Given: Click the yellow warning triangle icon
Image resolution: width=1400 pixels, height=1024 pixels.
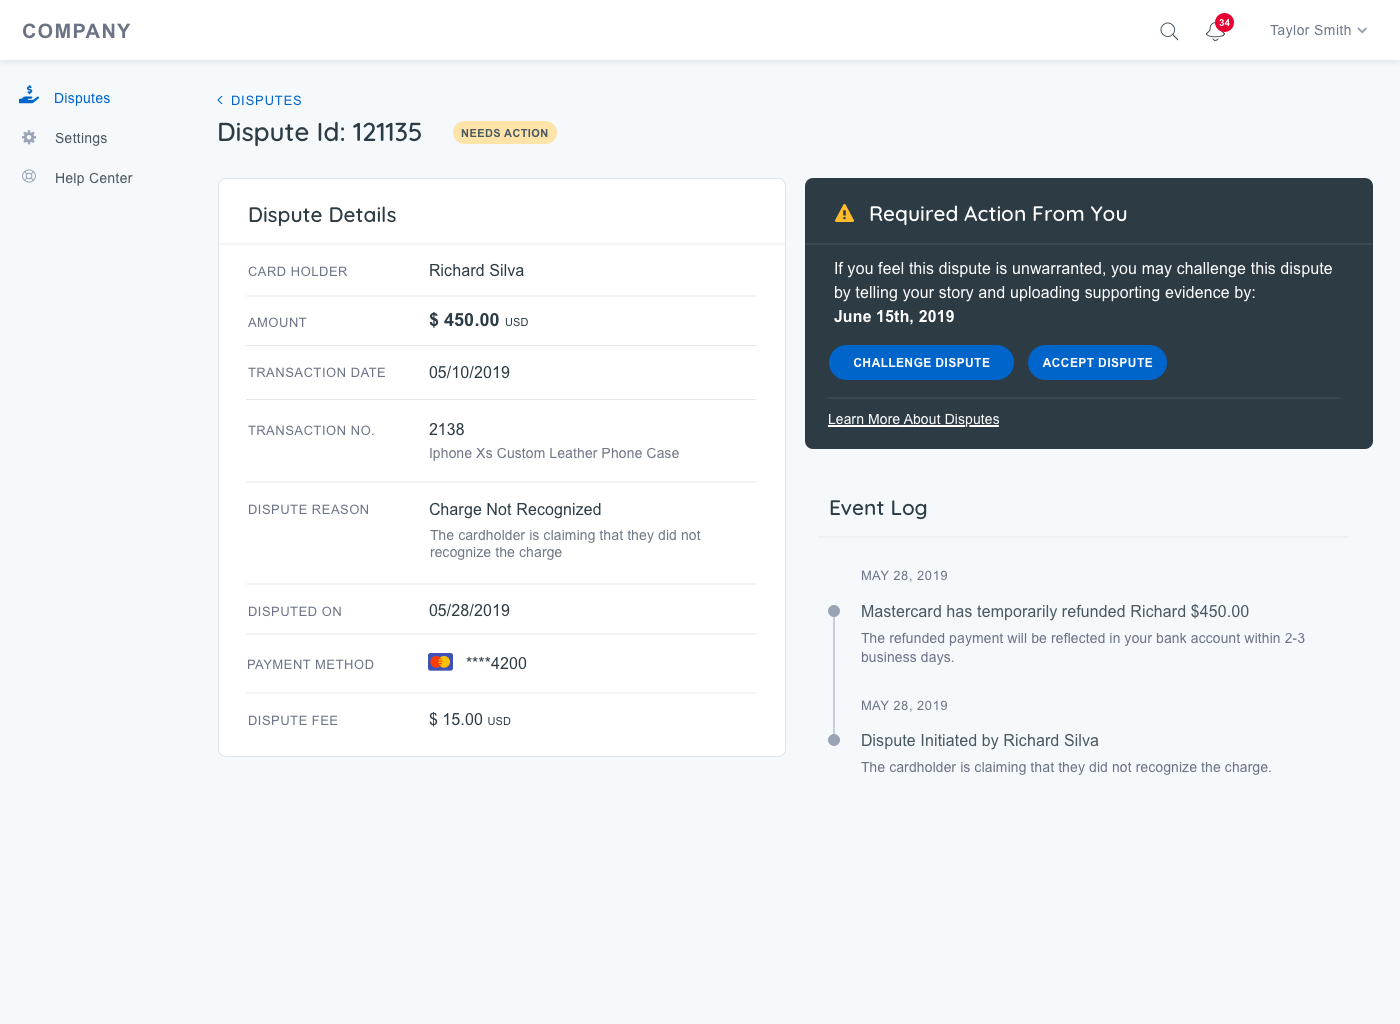Looking at the screenshot, I should point(844,214).
